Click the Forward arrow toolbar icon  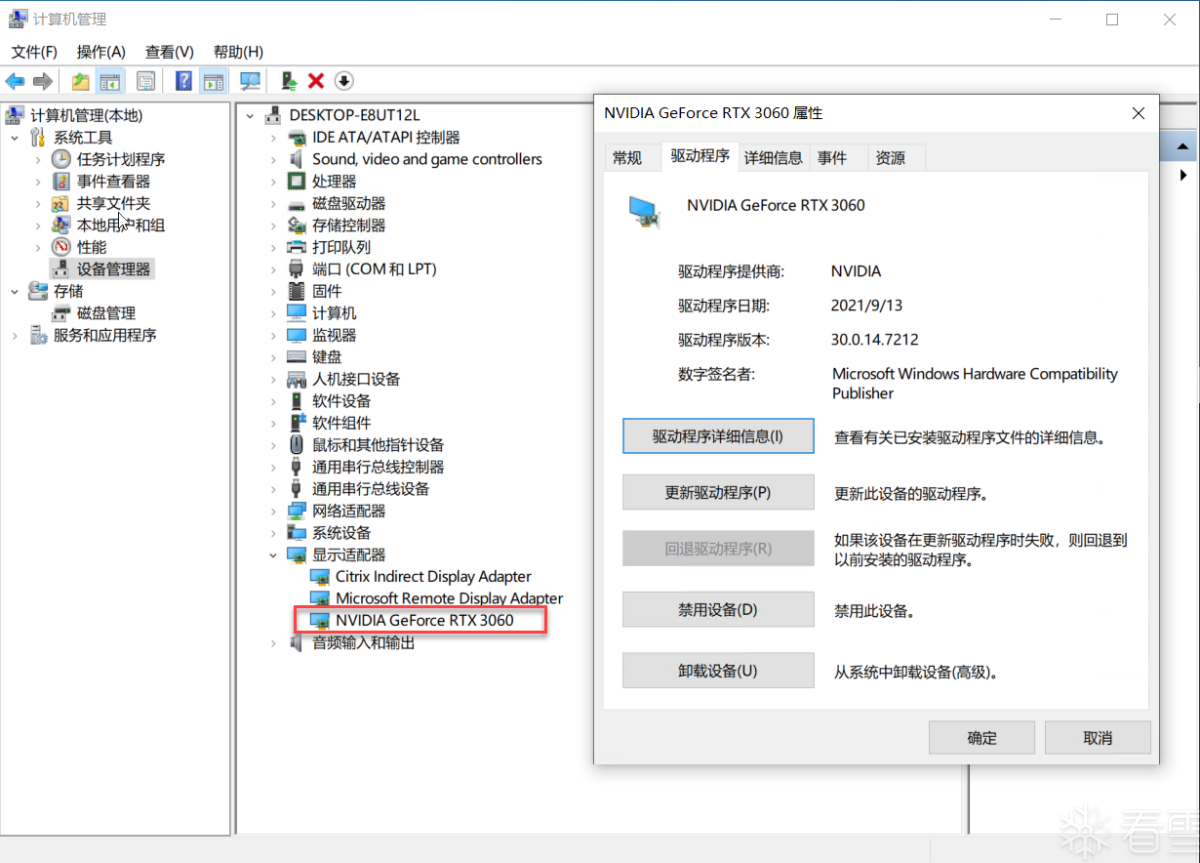(x=42, y=81)
